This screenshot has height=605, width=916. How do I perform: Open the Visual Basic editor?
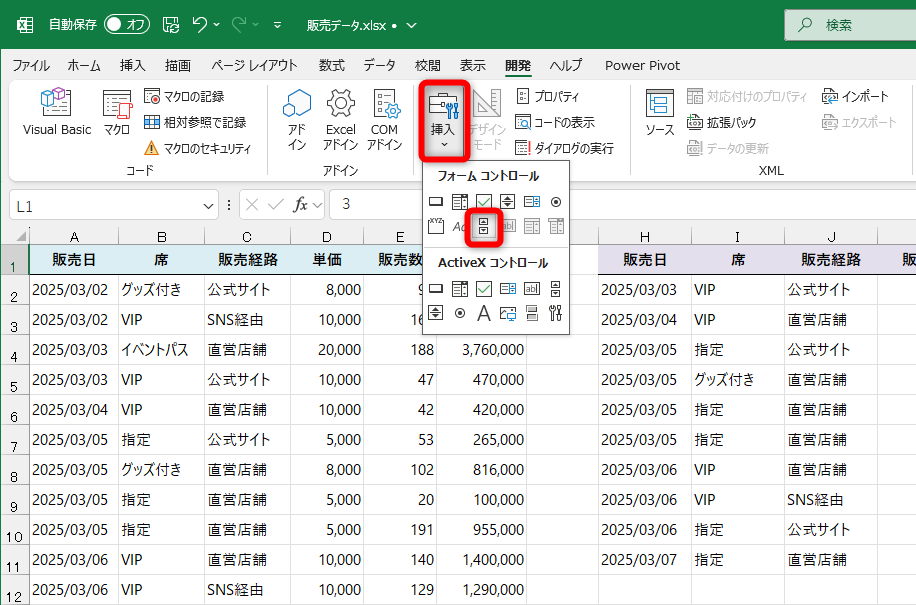[x=56, y=112]
